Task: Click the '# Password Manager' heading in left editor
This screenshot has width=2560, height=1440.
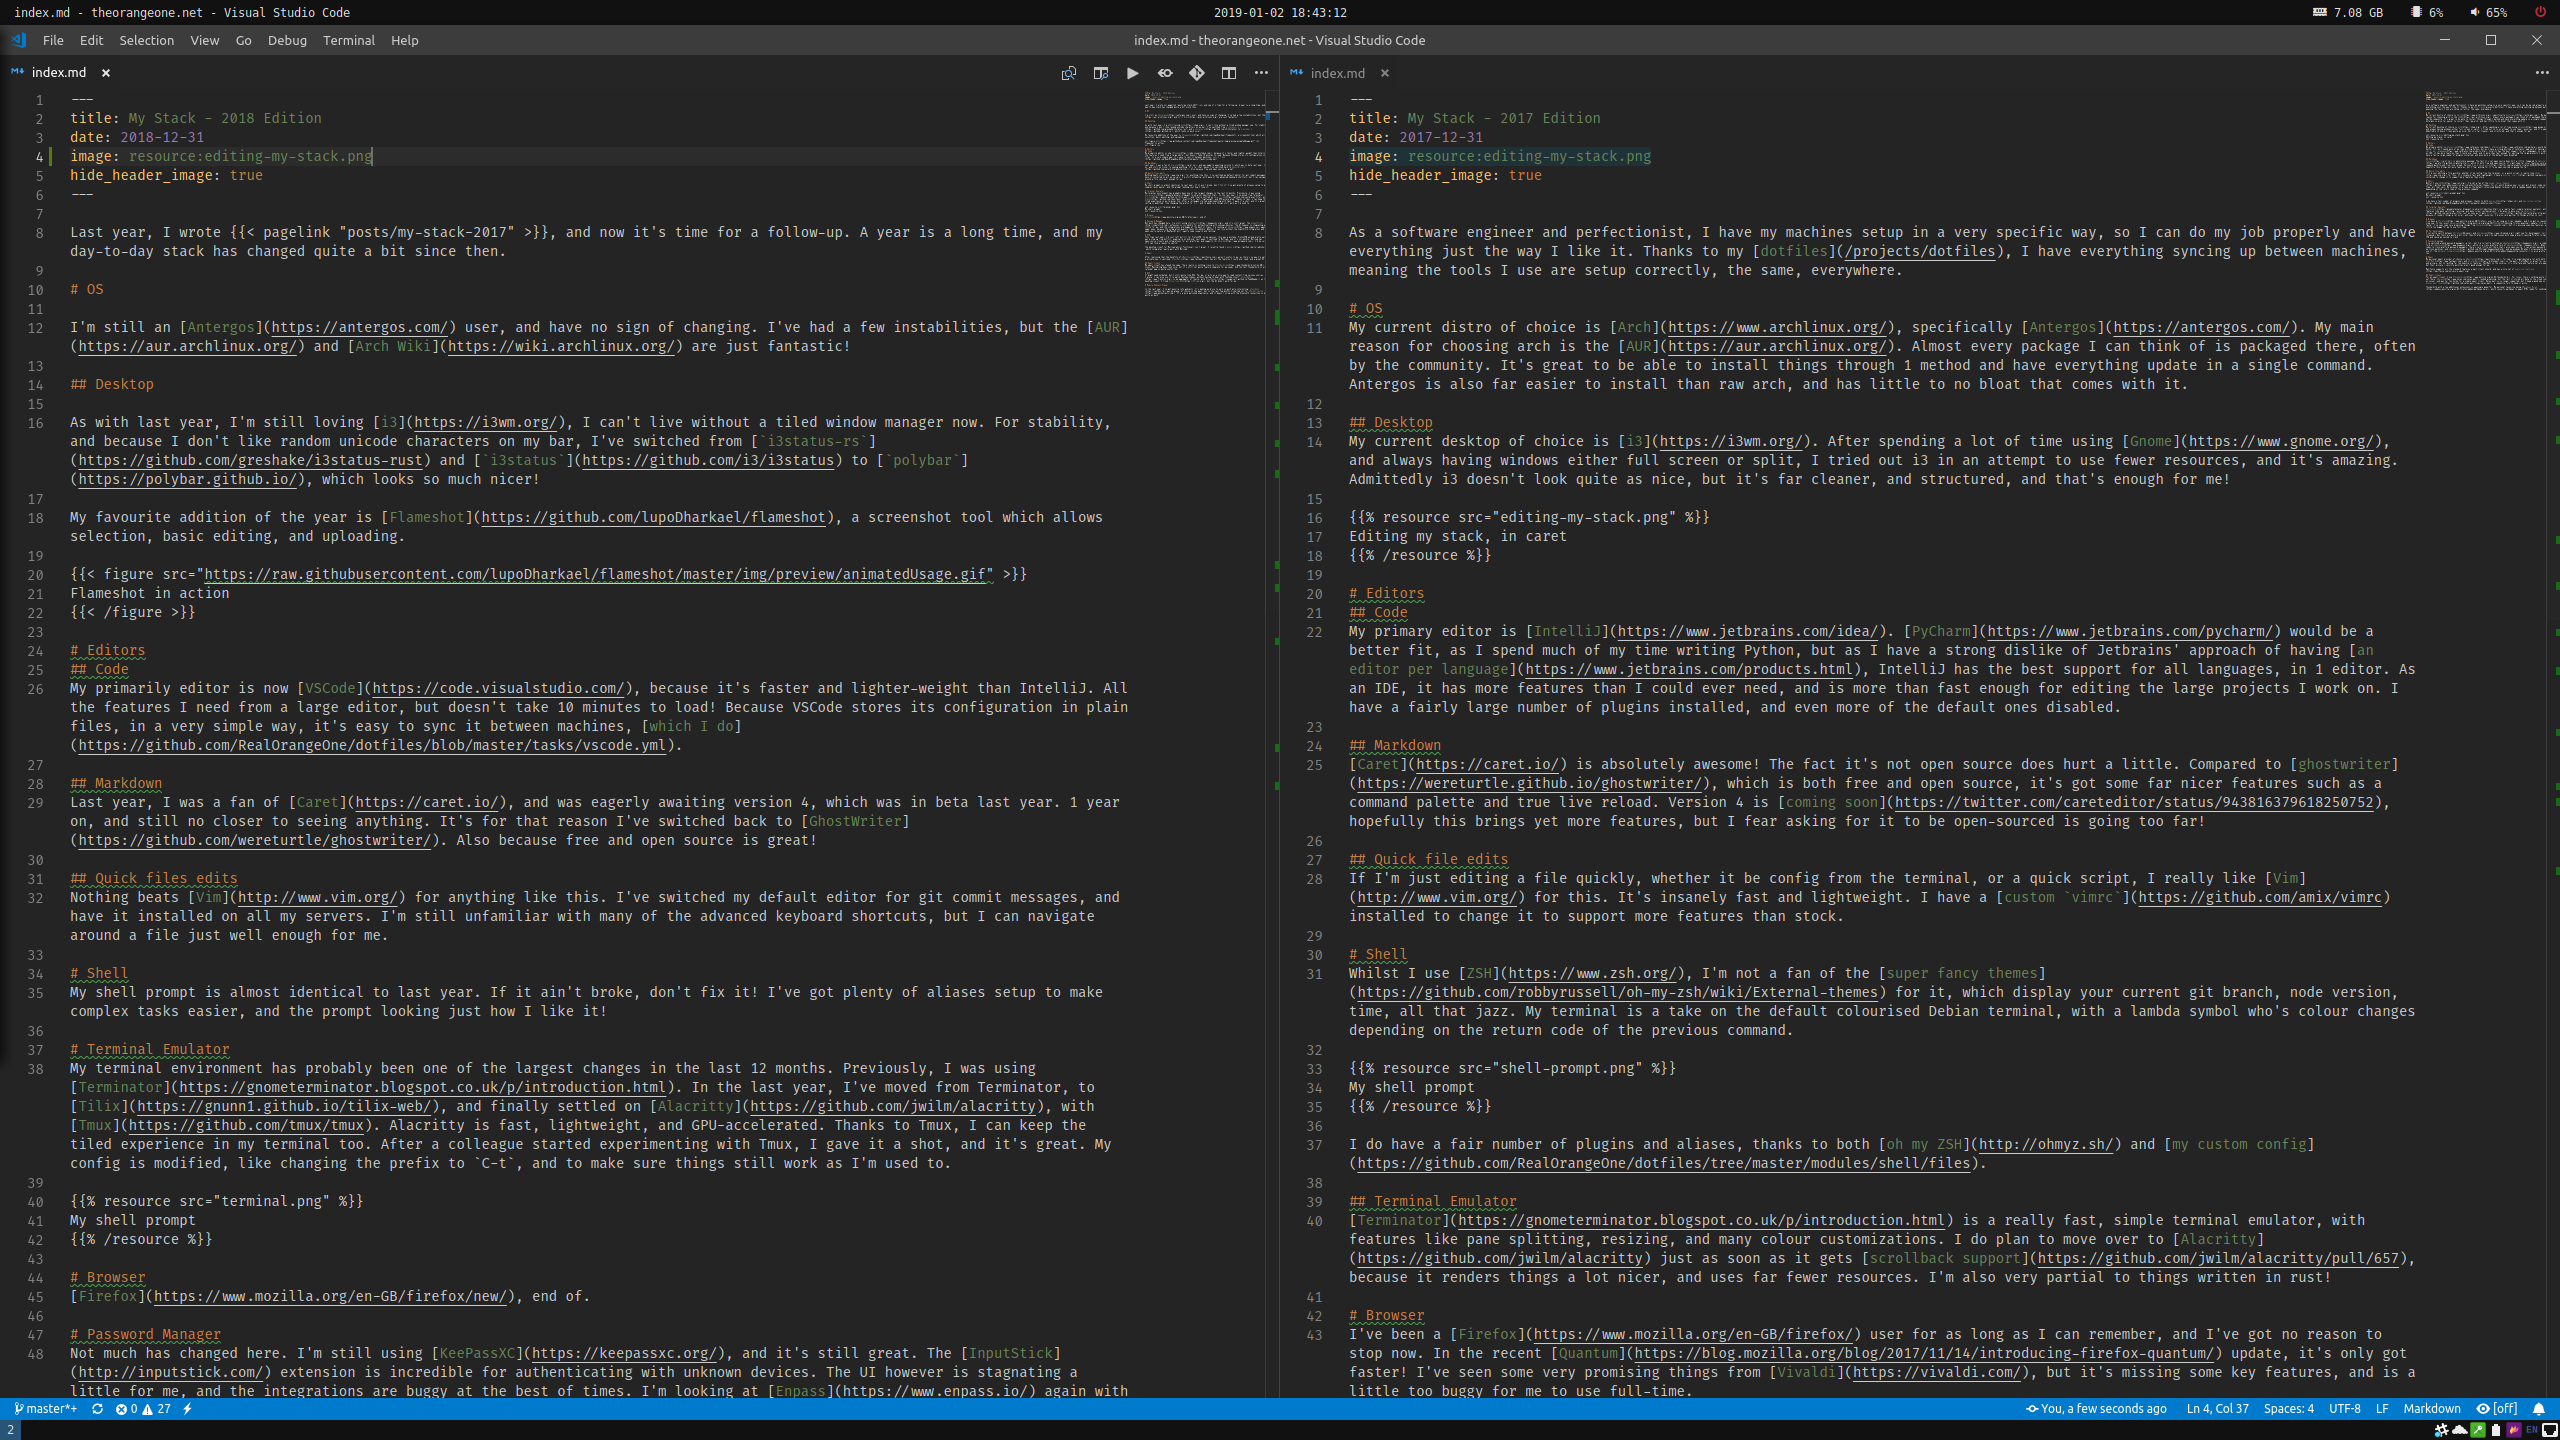Action: pos(146,1334)
